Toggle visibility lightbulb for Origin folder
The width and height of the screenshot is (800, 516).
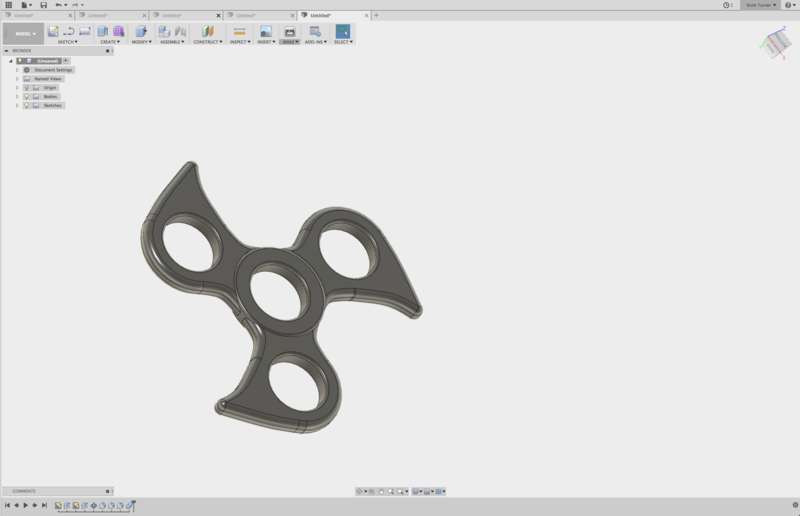tap(27, 88)
